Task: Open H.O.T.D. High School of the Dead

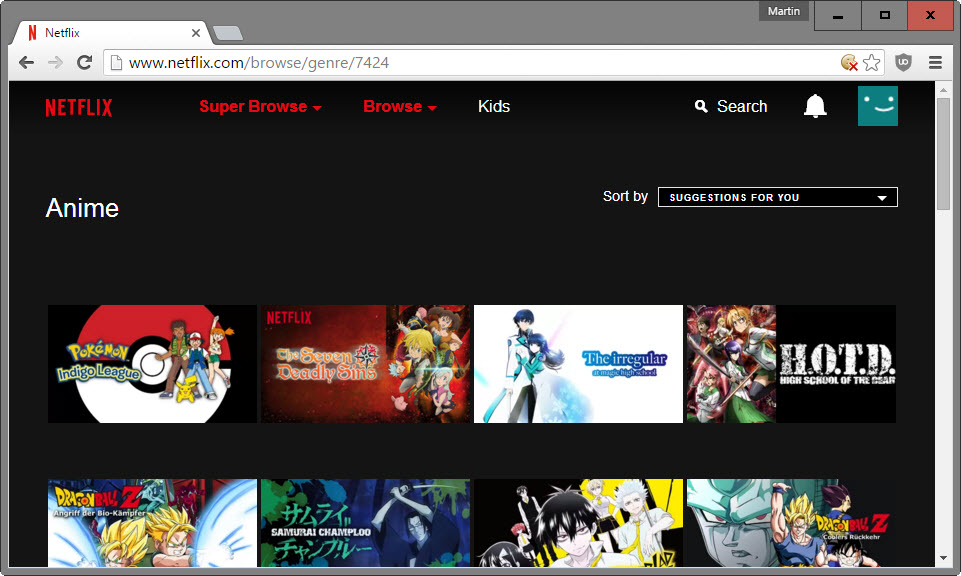Action: point(791,364)
